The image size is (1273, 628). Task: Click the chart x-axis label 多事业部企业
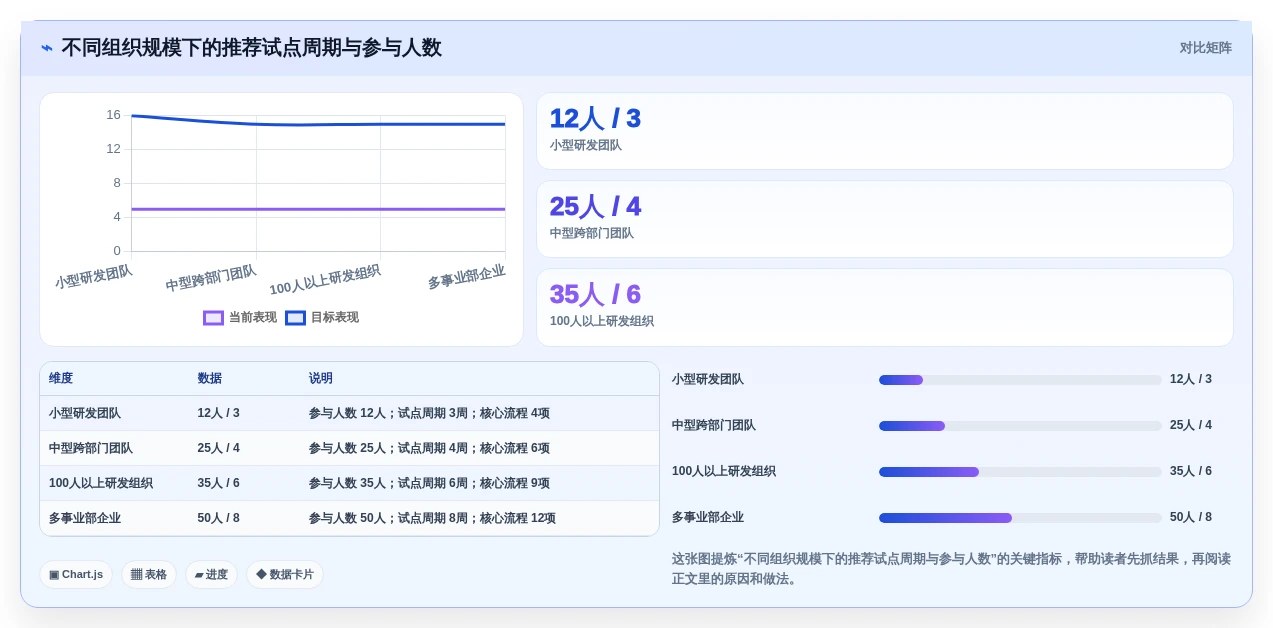466,277
